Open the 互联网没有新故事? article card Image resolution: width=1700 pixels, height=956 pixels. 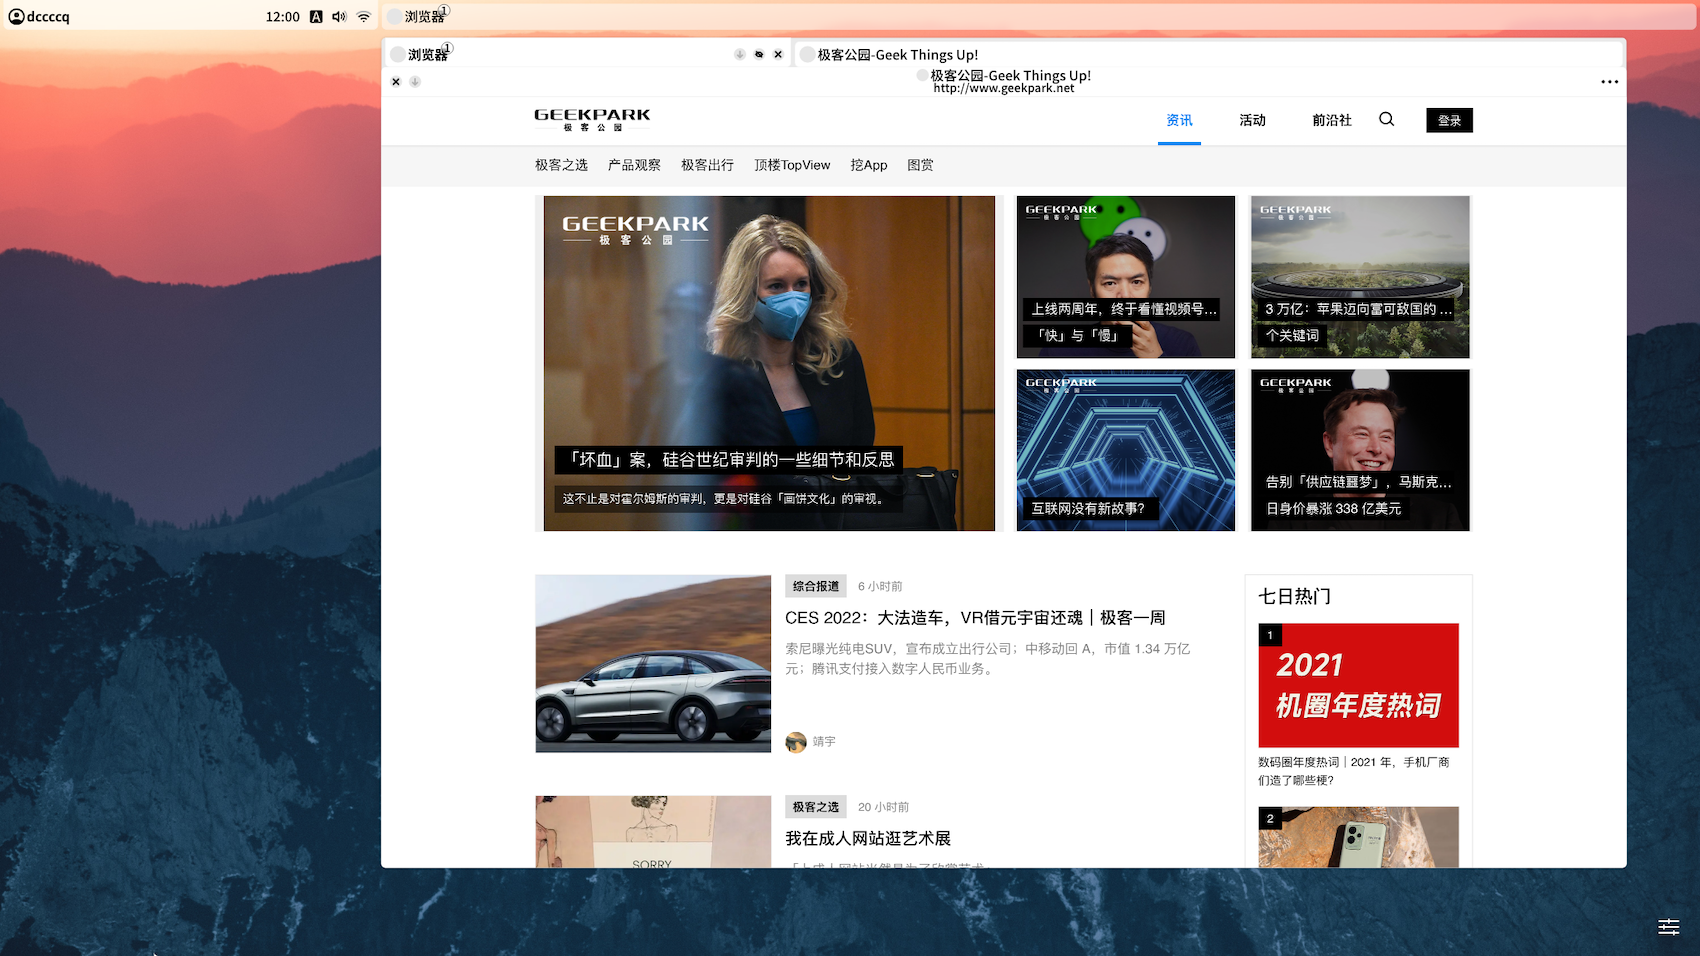pos(1126,450)
